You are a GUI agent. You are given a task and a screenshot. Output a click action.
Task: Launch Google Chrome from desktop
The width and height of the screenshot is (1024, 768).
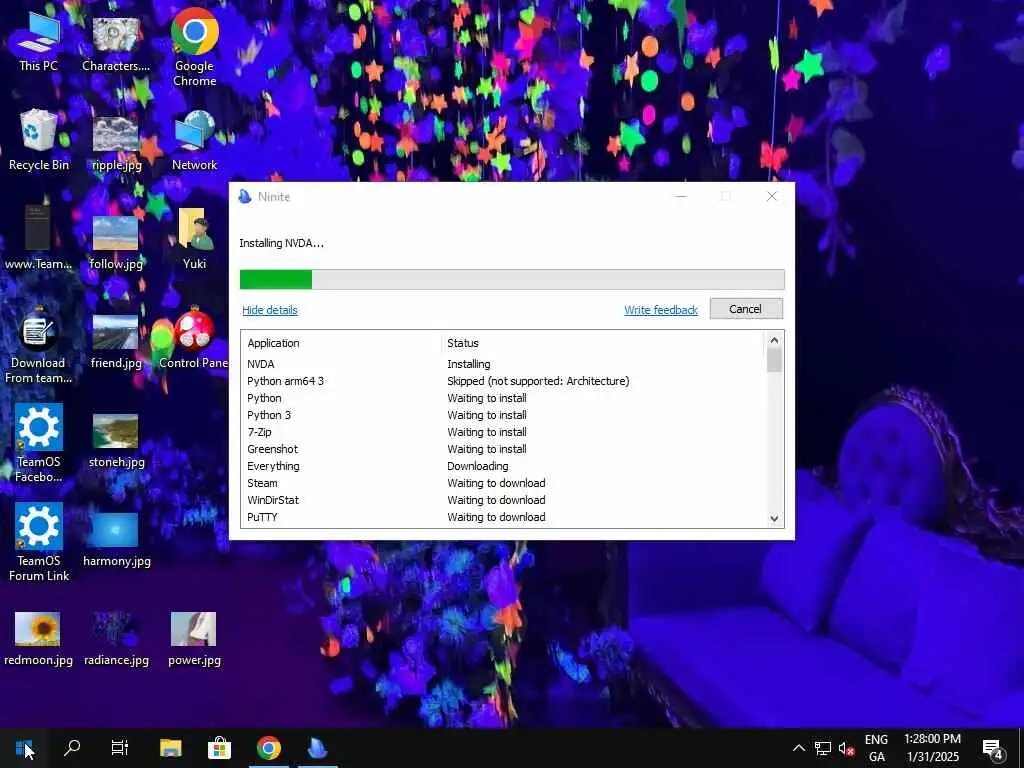click(x=194, y=47)
